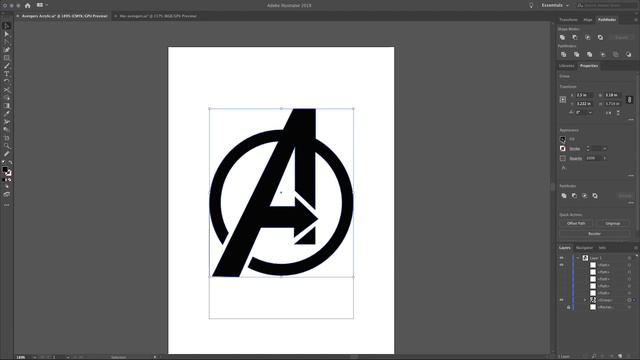Select the Type tool
640x360 pixels.
pos(7,74)
